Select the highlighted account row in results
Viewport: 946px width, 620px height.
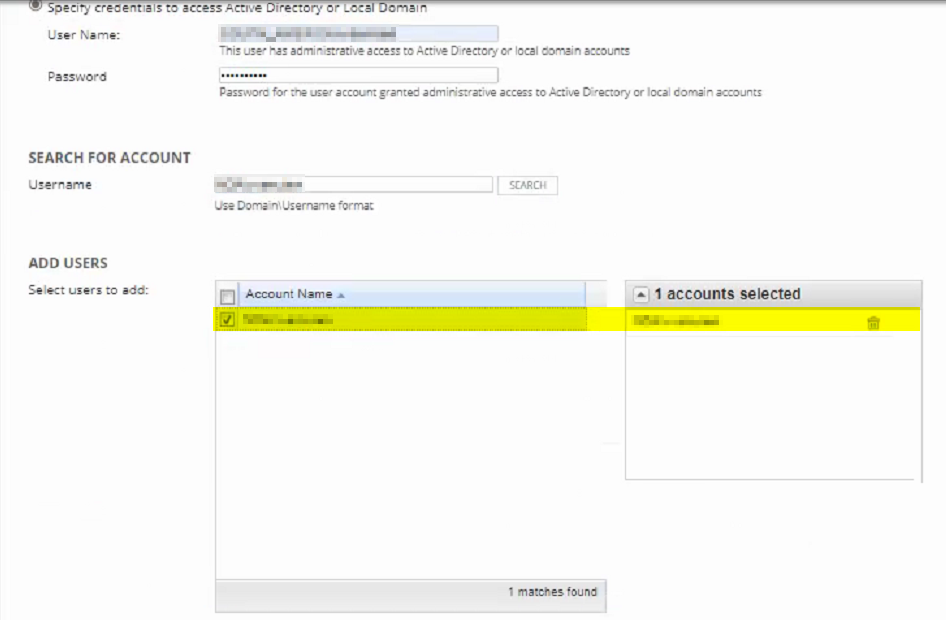(x=401, y=320)
